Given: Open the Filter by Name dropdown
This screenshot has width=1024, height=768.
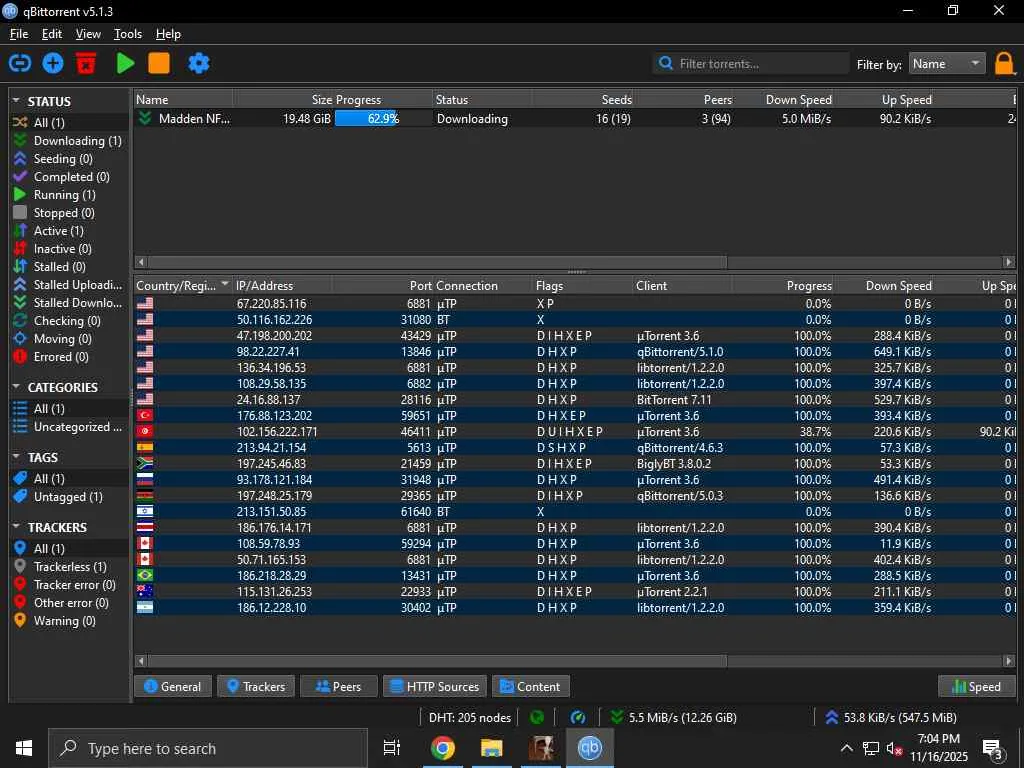Looking at the screenshot, I should point(947,63).
